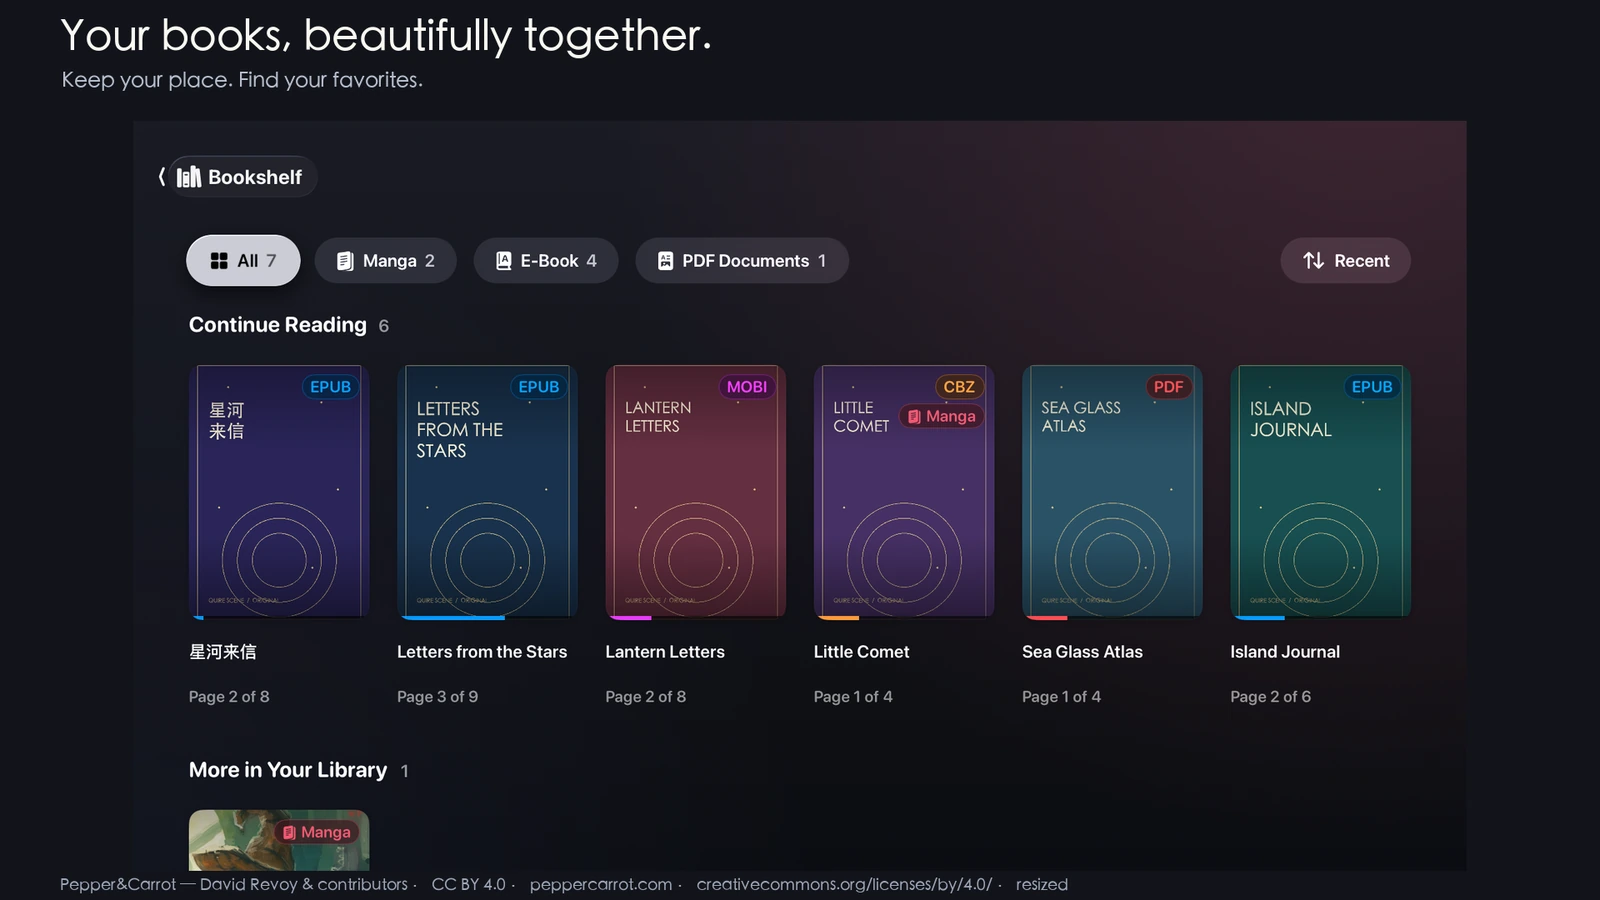Click the sort arrows icon in Recent
This screenshot has height=900, width=1600.
(x=1314, y=261)
